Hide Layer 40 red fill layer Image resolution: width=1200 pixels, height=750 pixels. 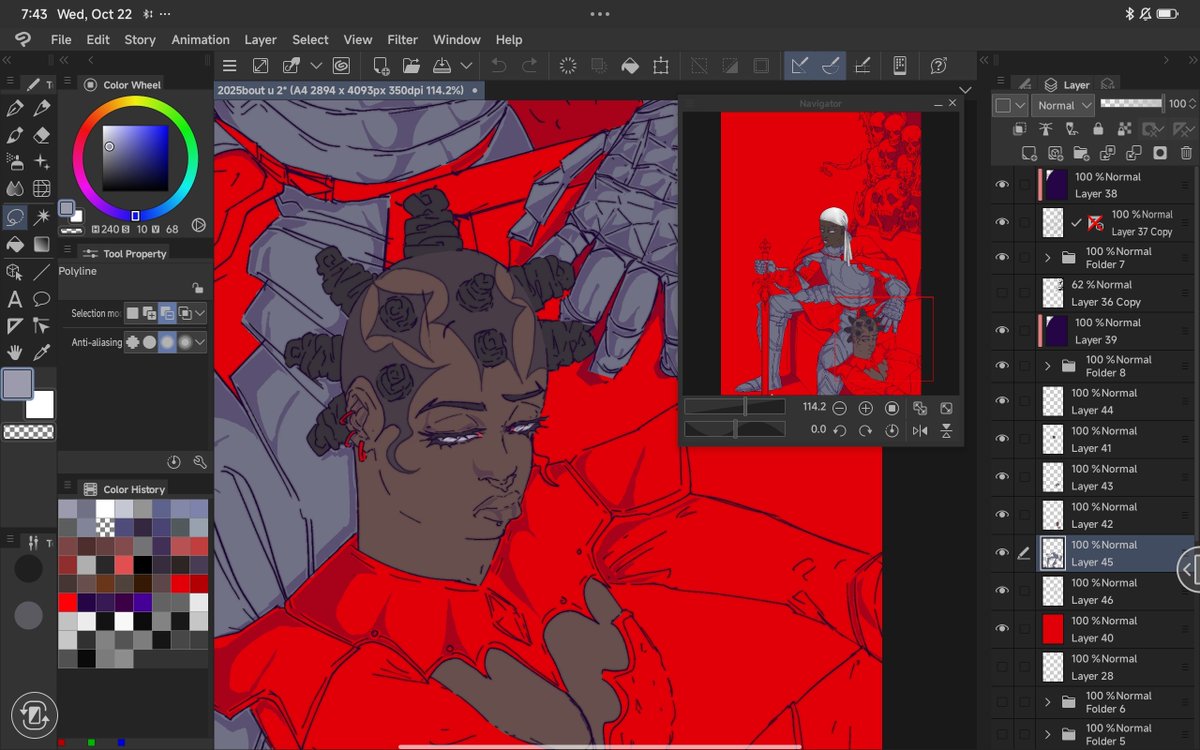(1002, 628)
